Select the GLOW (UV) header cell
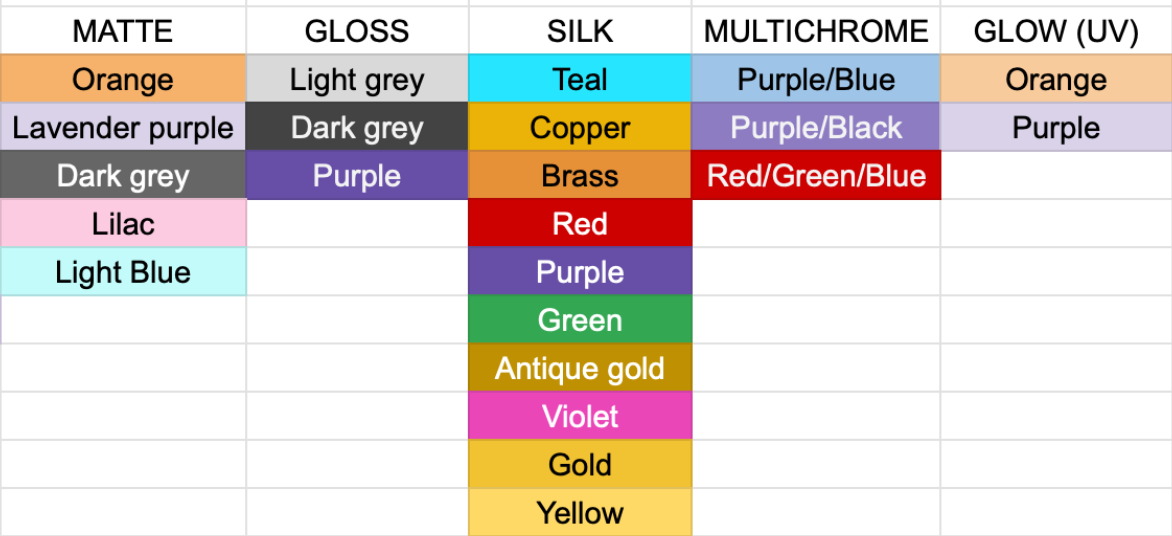Screen dimensions: 1172x536 (x=1056, y=32)
